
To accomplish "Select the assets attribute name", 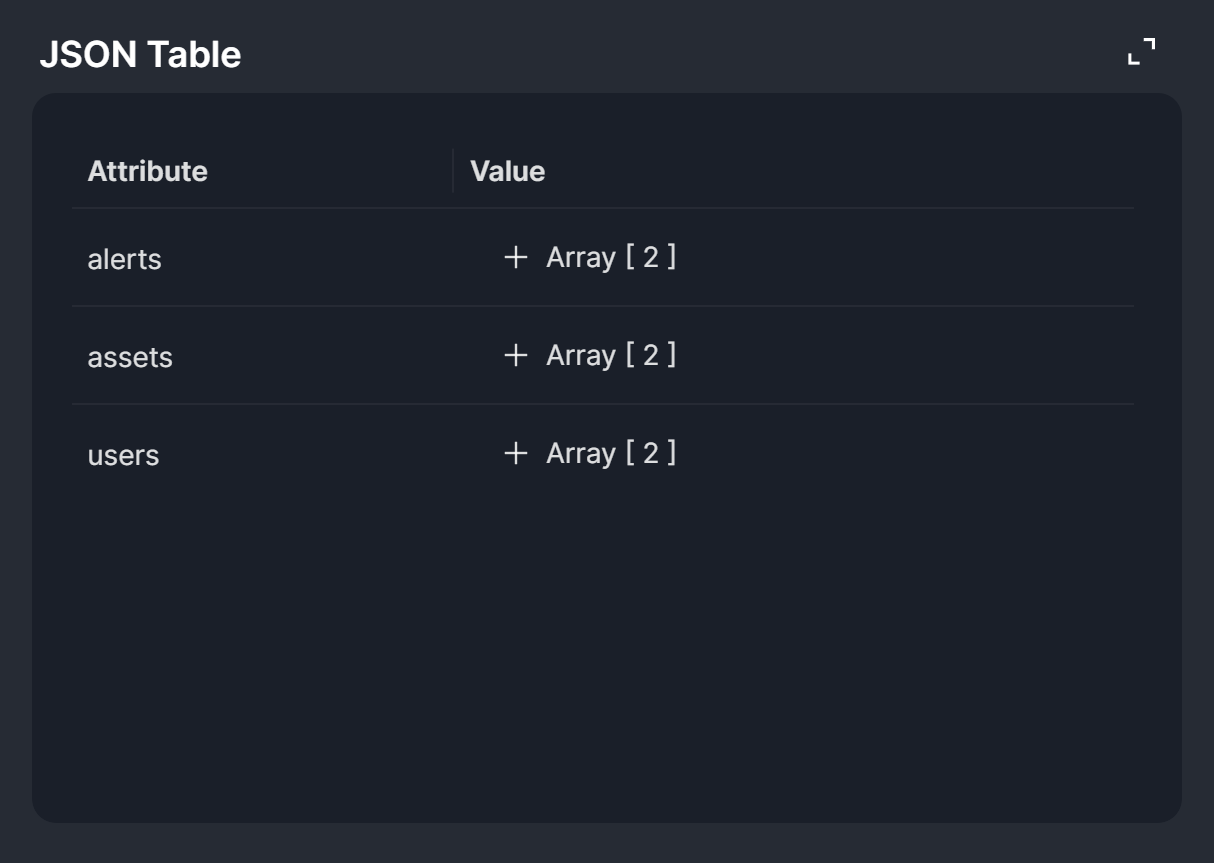I will [x=130, y=357].
